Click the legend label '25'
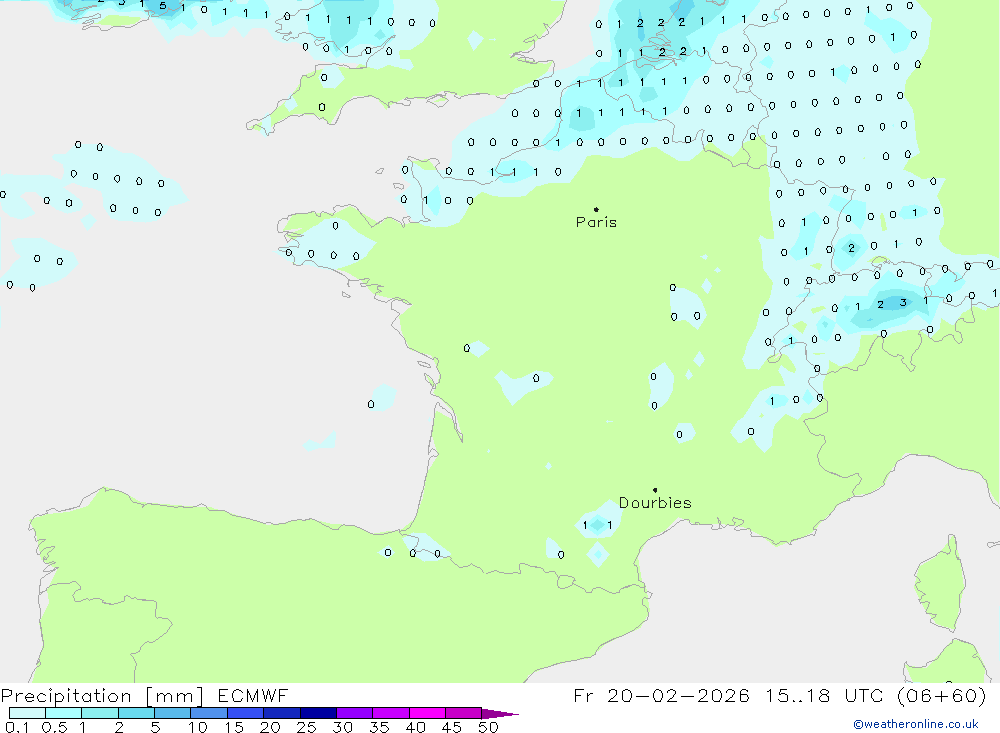The image size is (1000, 733). click(306, 727)
